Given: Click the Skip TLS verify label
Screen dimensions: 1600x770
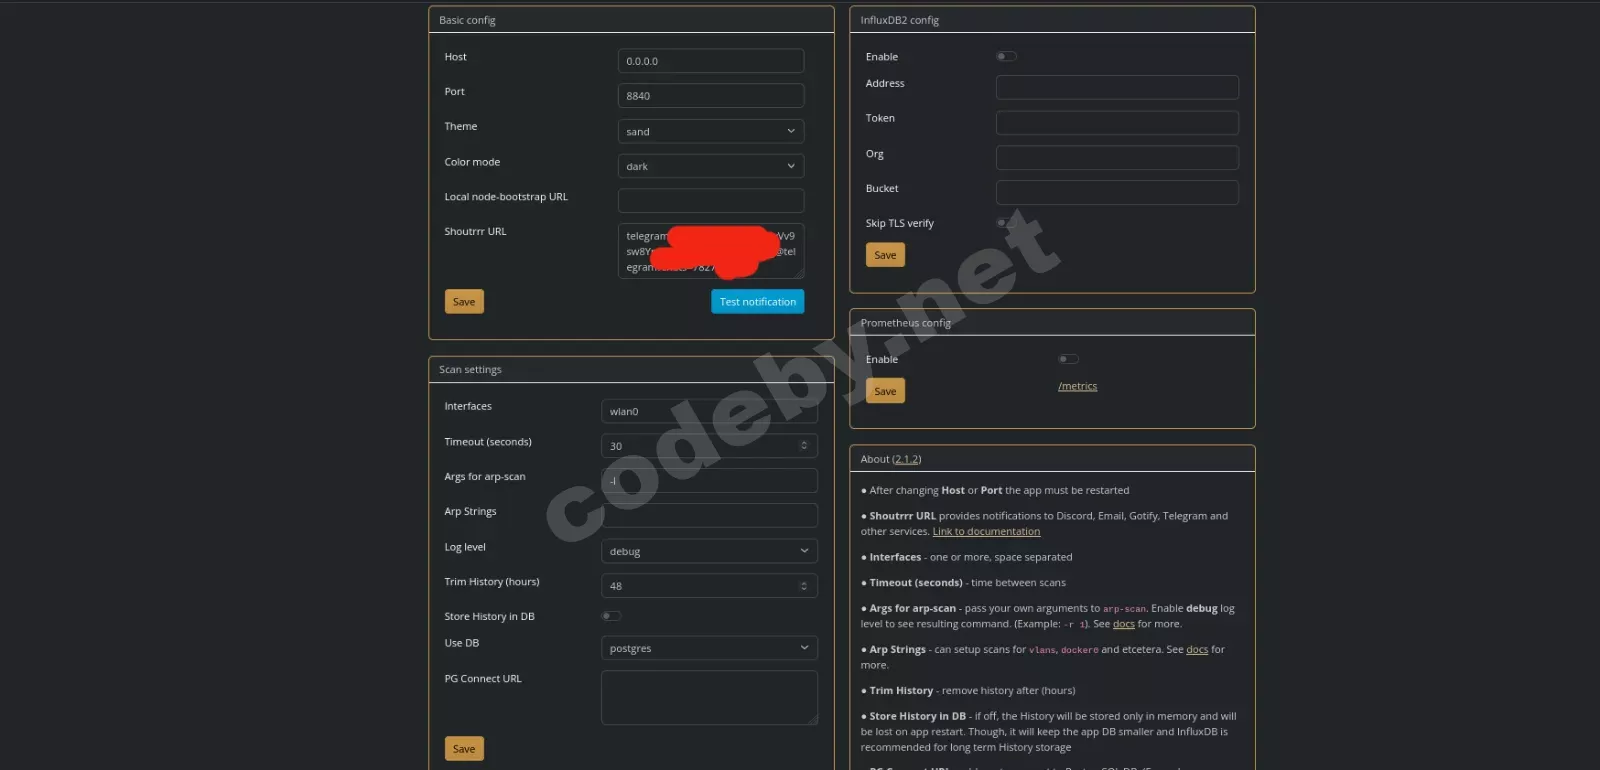Looking at the screenshot, I should 899,224.
